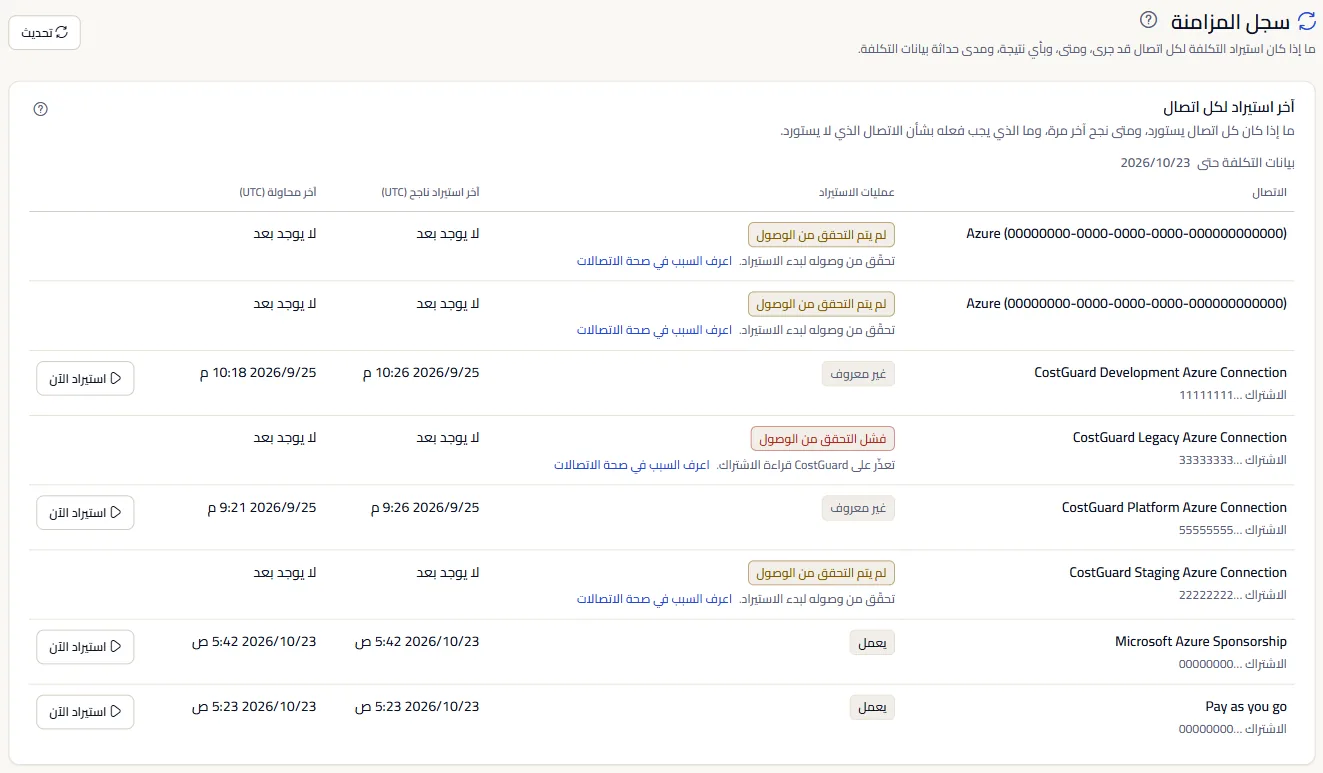
Task: Click subscription ID 11111111 under Development connection
Action: pos(1232,395)
